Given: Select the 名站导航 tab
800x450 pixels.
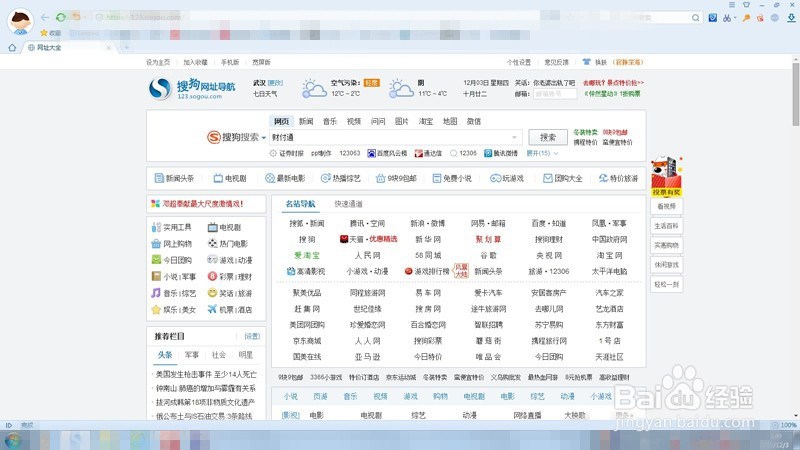Looking at the screenshot, I should (x=301, y=204).
